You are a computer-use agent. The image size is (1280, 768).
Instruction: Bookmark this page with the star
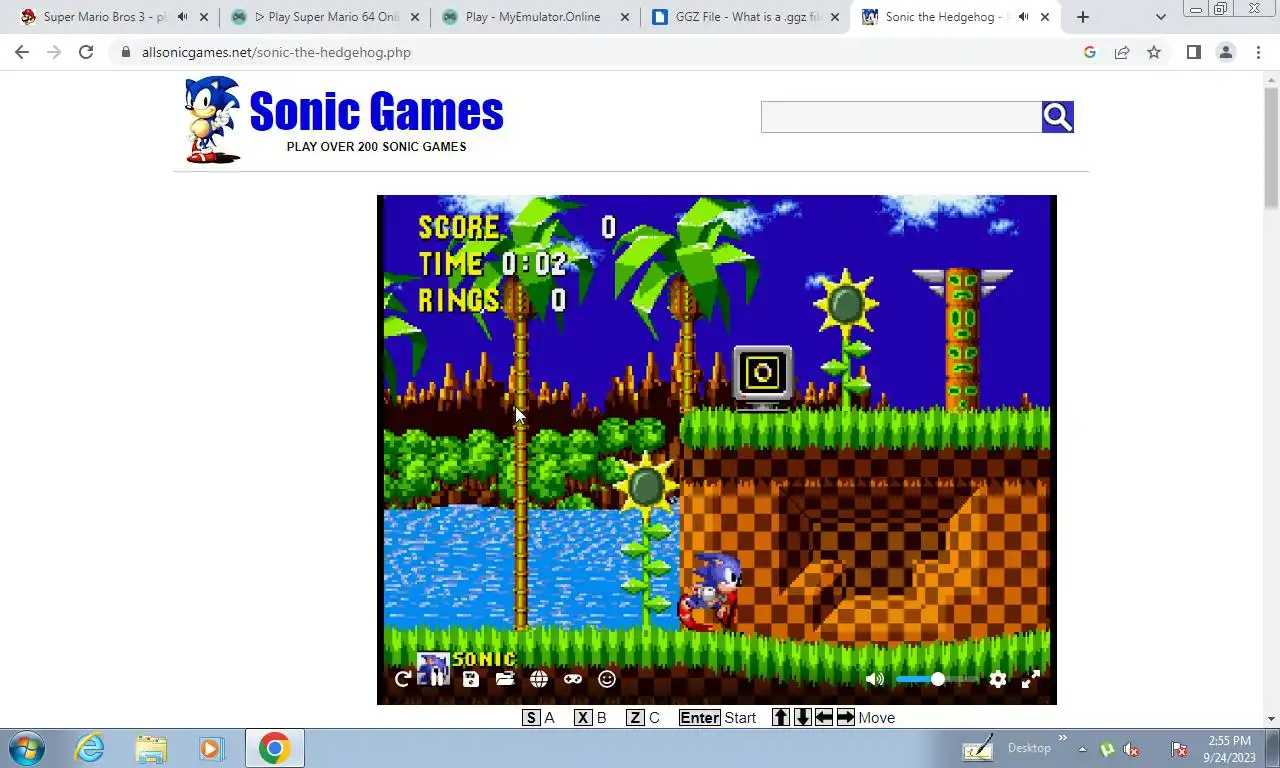coord(1154,52)
